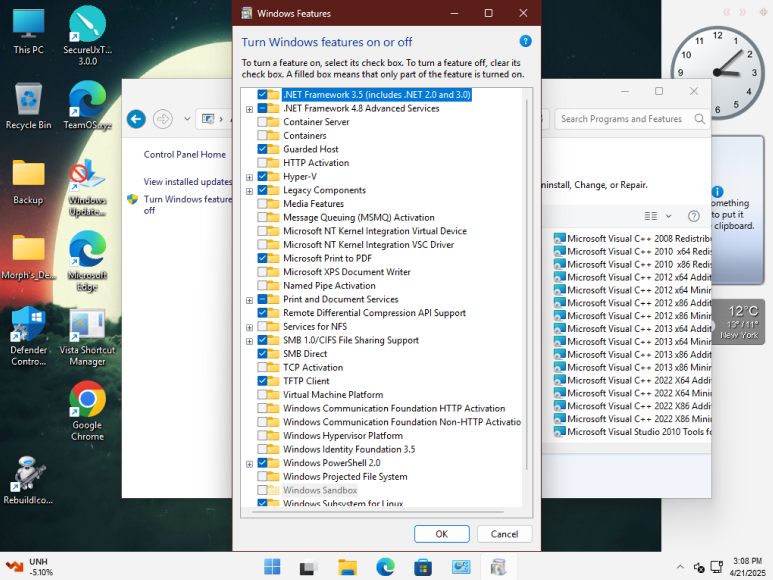Select the Backup folder on desktop
773x580 pixels.
pos(28,182)
